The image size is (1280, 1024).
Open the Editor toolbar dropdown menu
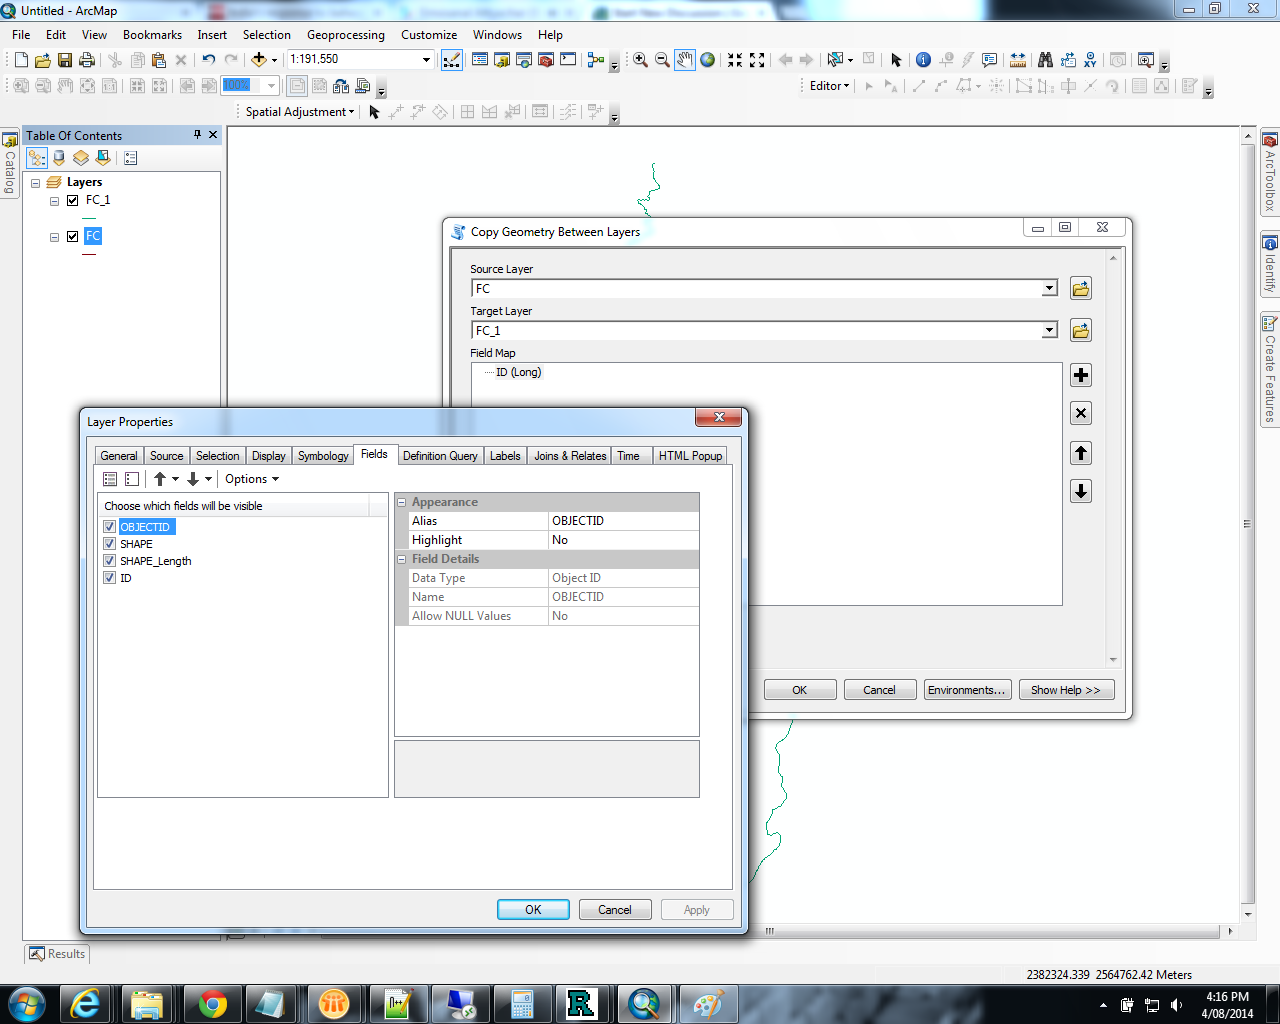(x=829, y=86)
